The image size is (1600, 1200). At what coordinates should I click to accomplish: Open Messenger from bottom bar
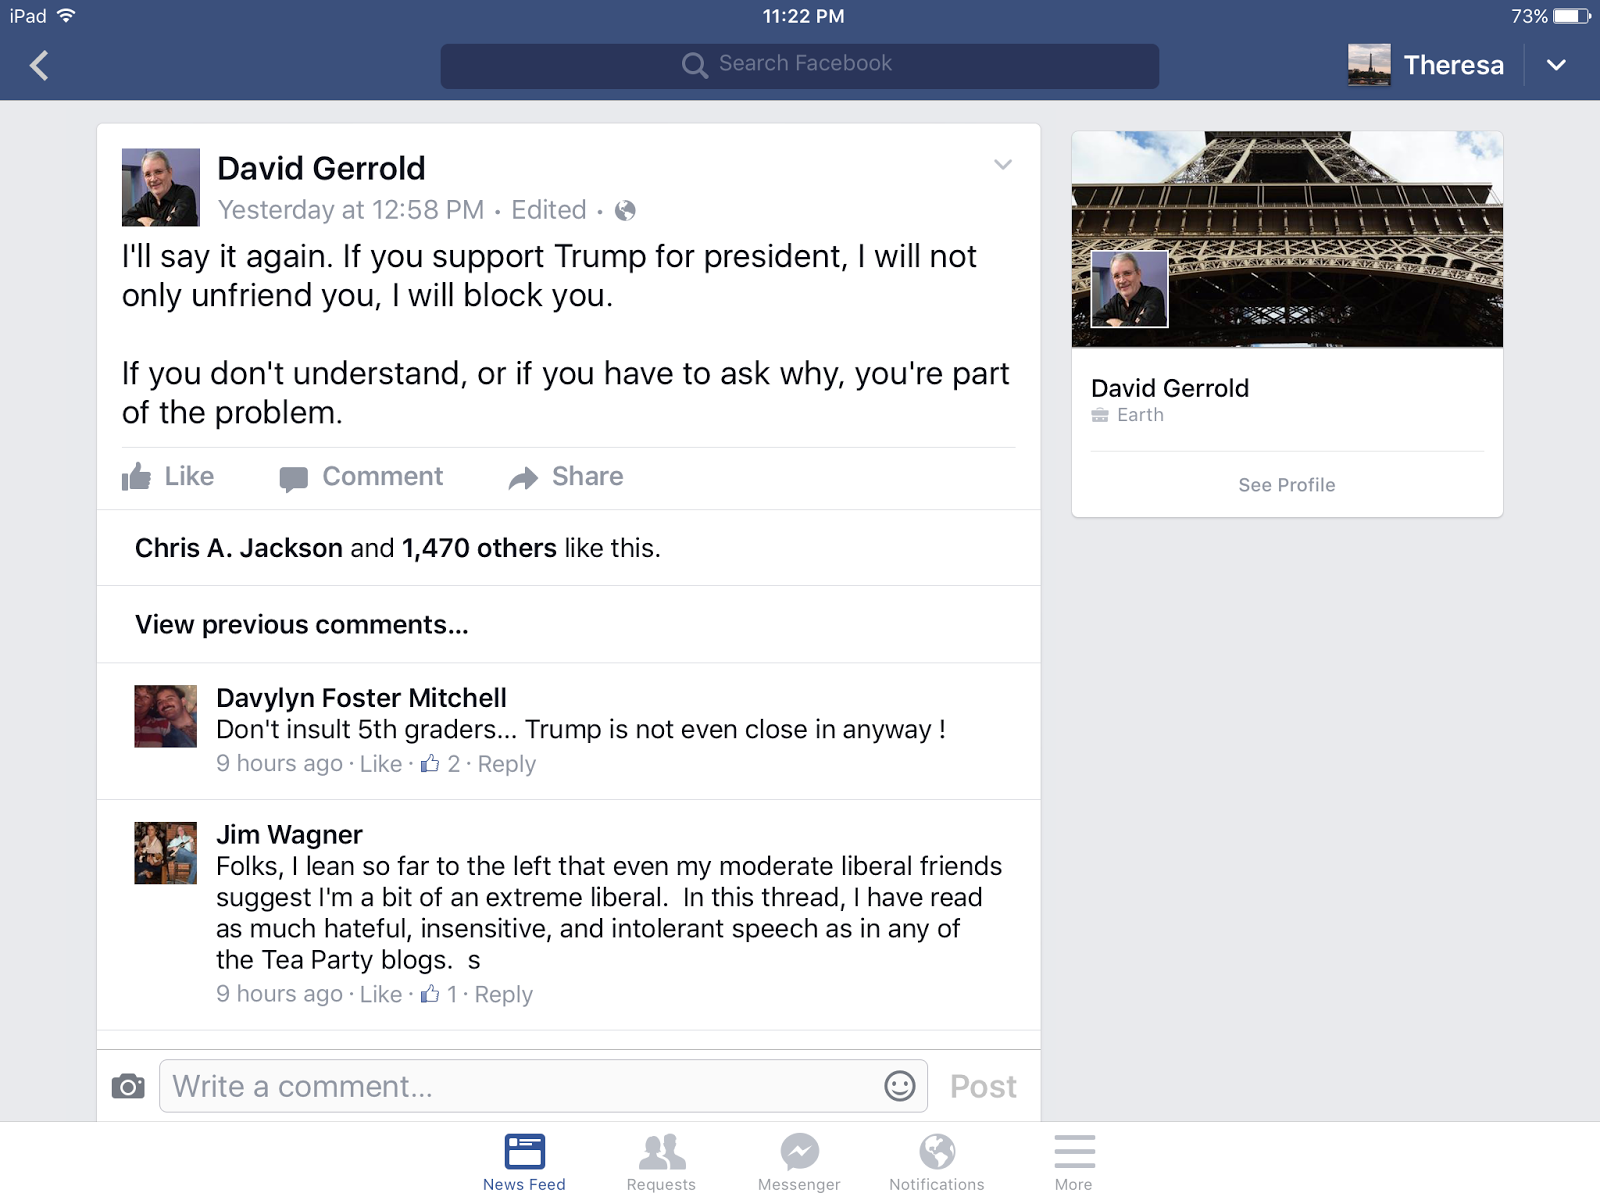(x=799, y=1163)
